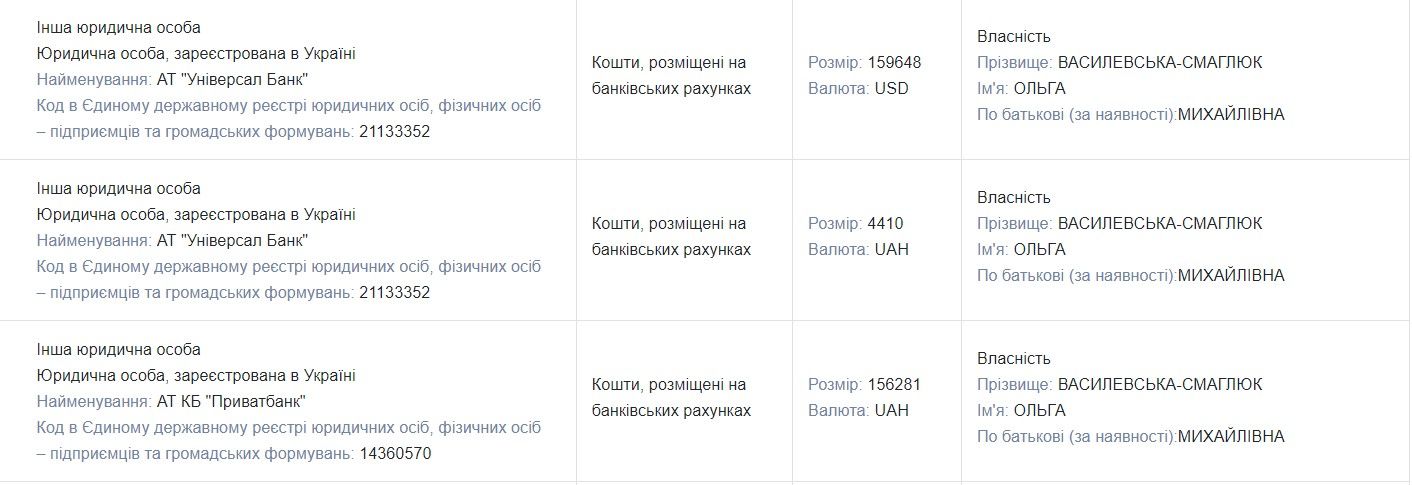
Task: Select the АТ КБ "Приватбанк" name
Action: [231, 402]
